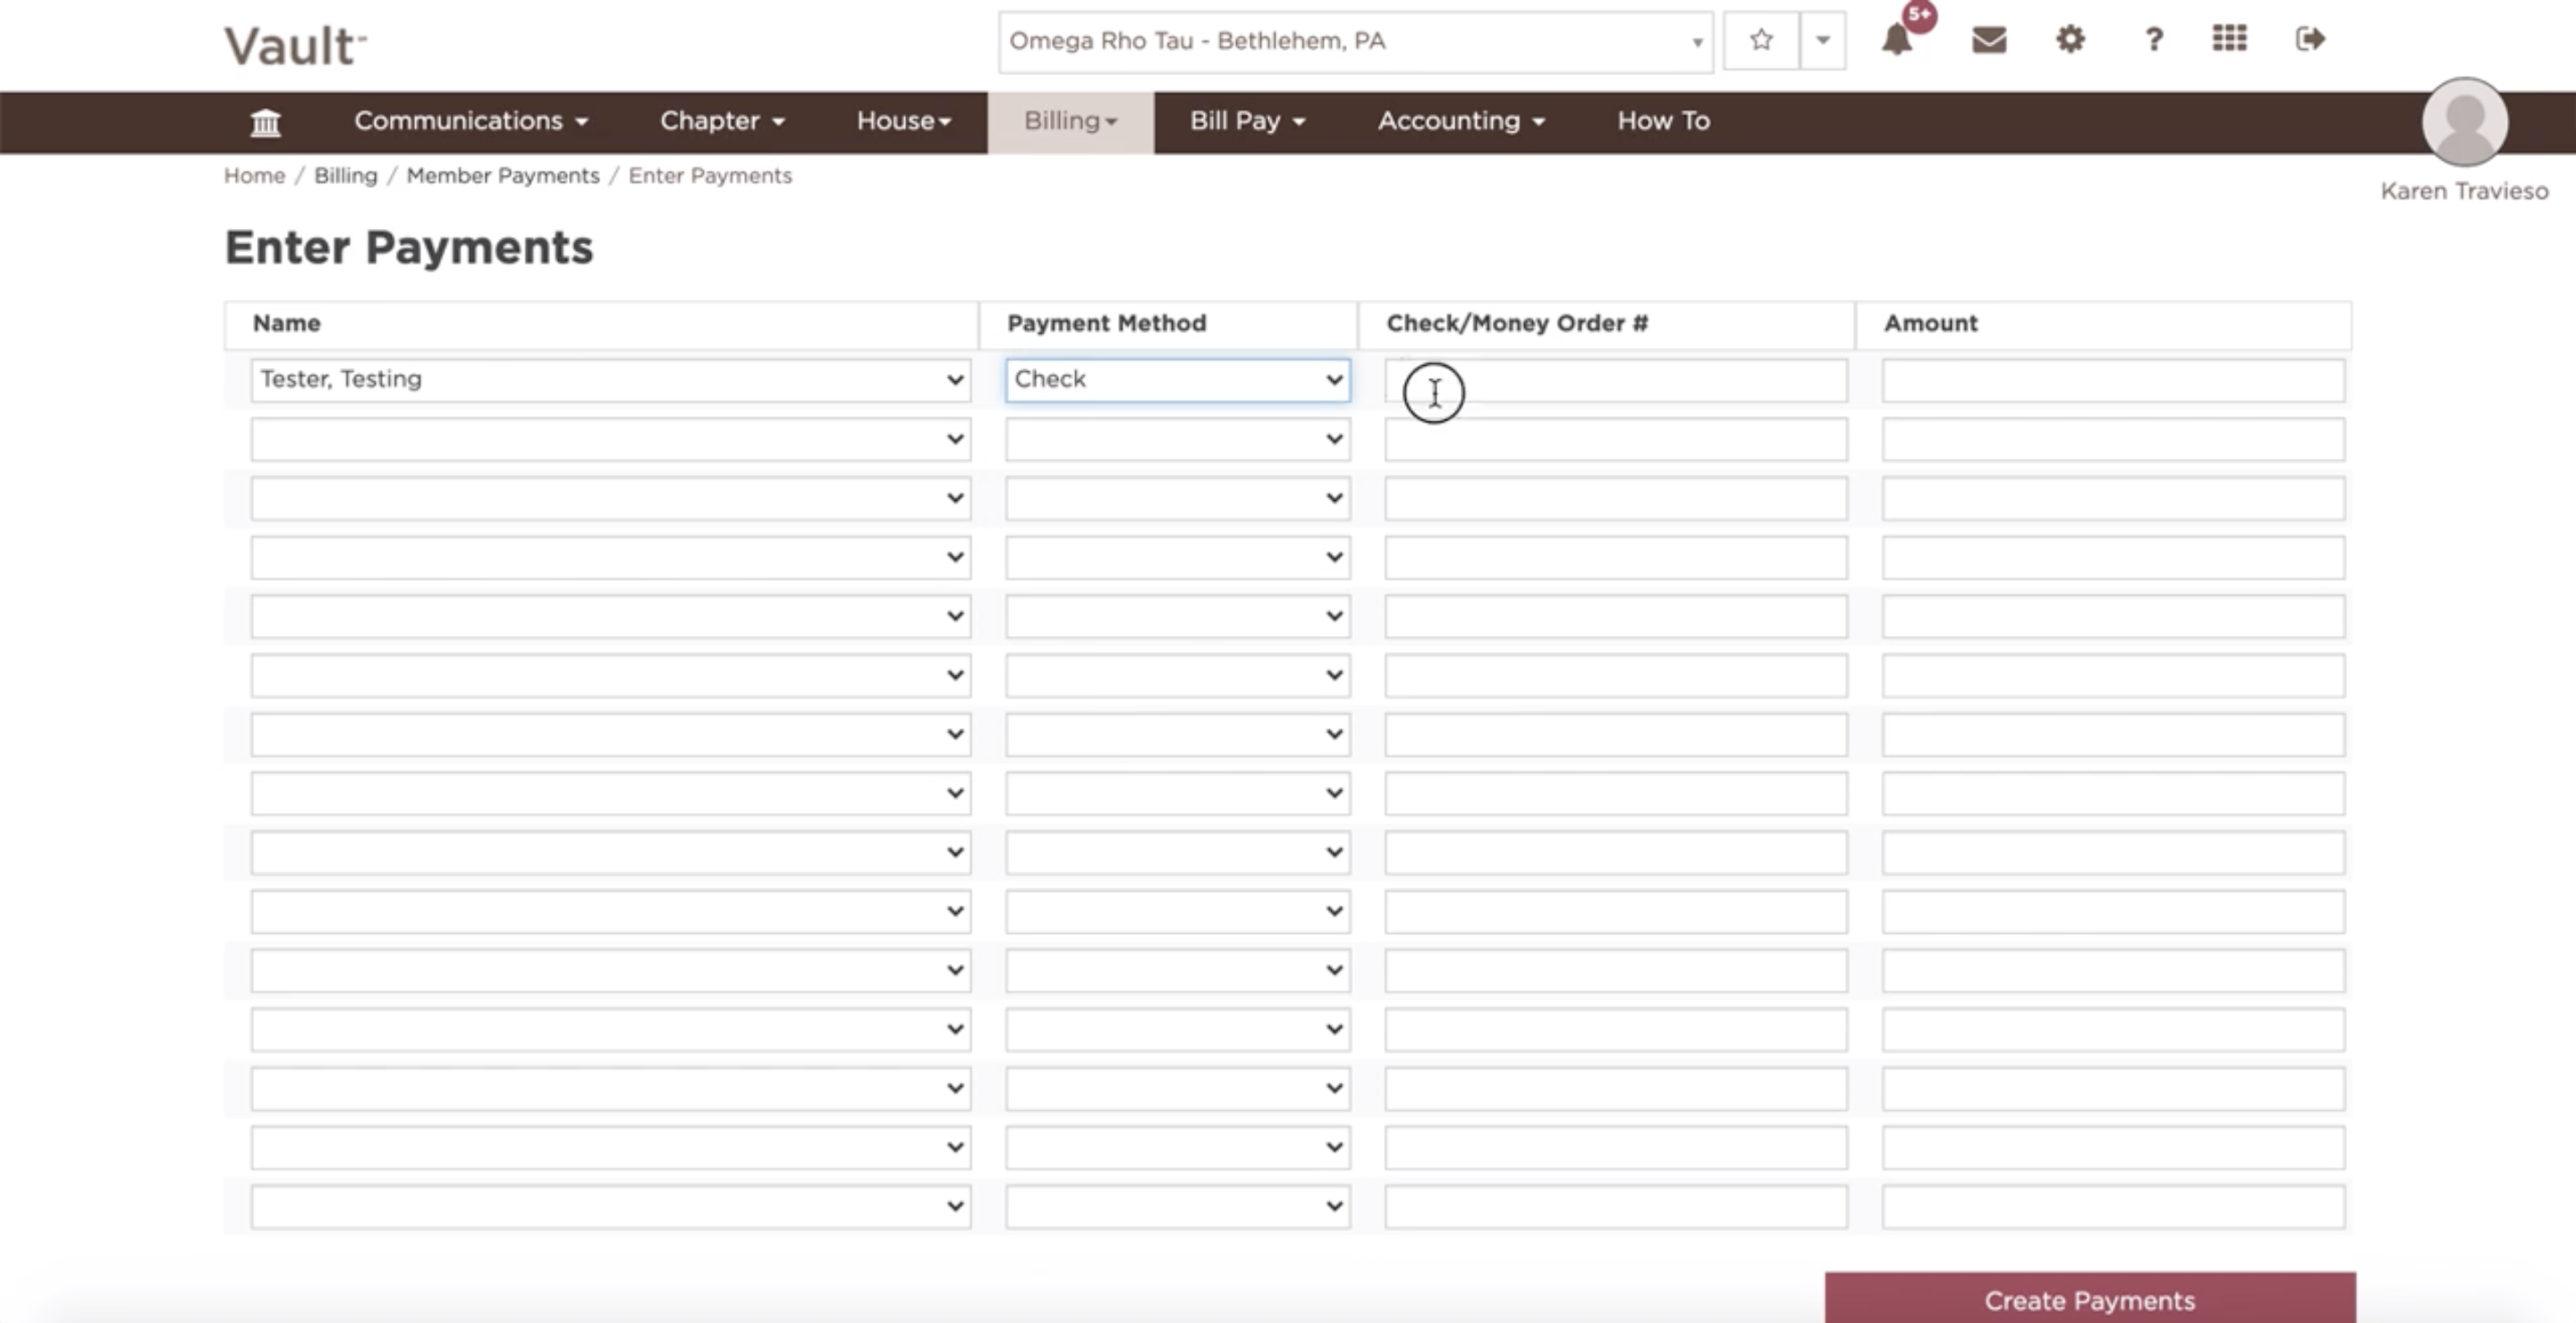Viewport: 2576px width, 1323px height.
Task: Open the Accounting menu
Action: click(1460, 121)
